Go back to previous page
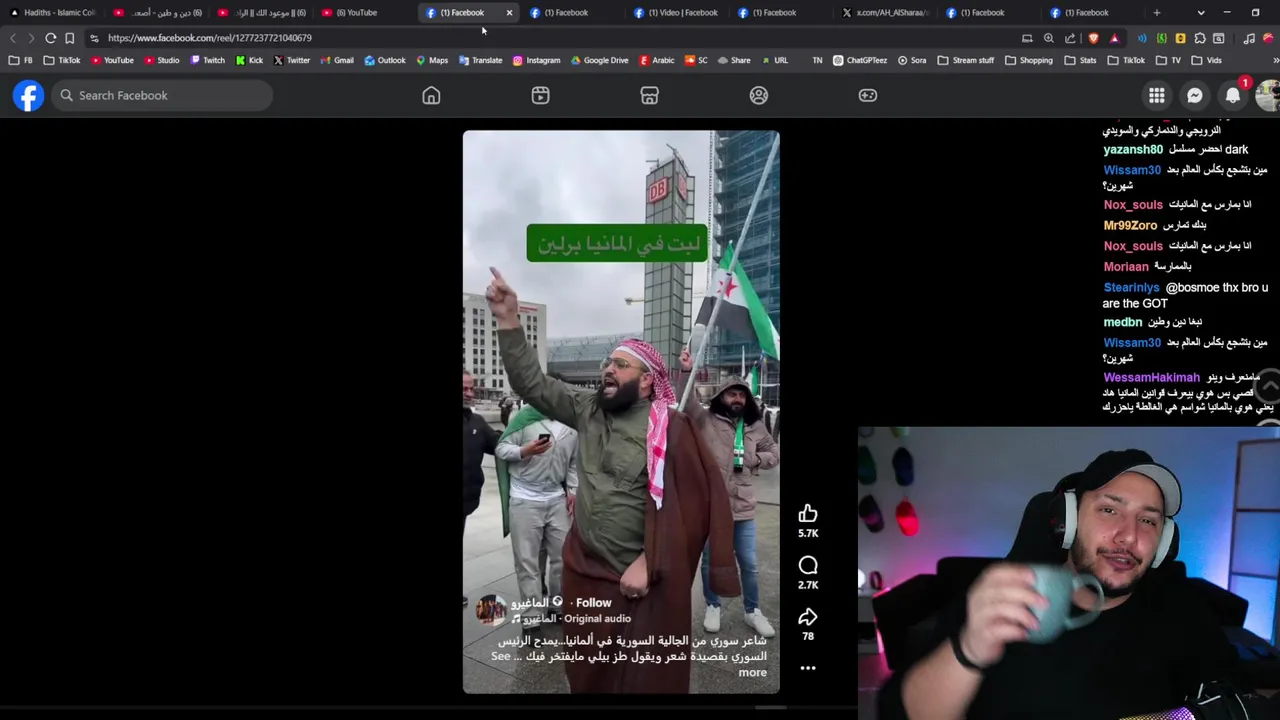 tap(13, 38)
